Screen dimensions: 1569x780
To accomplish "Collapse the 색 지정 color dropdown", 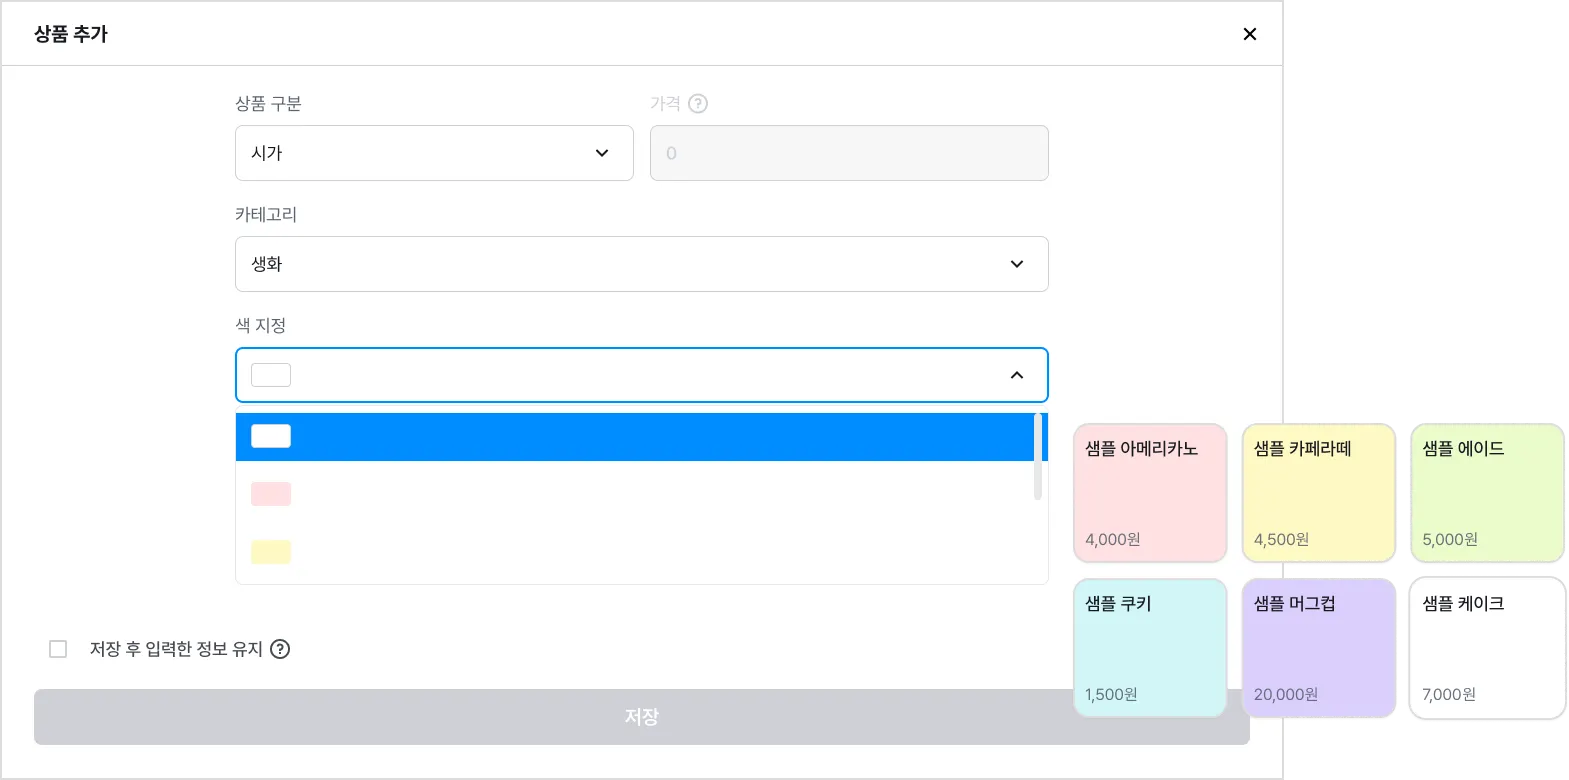I will [x=1017, y=375].
